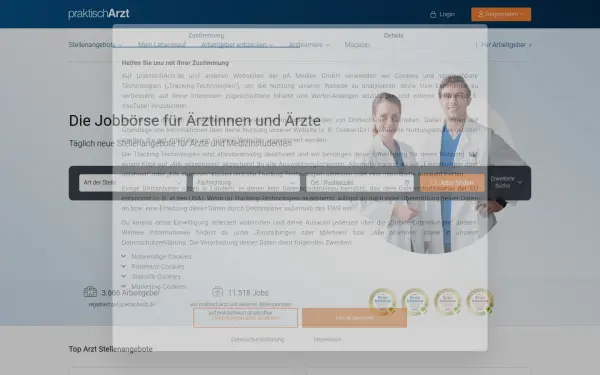The image size is (600, 375).
Task: Click the location pin icon in Ort field
Action: [x=407, y=183]
